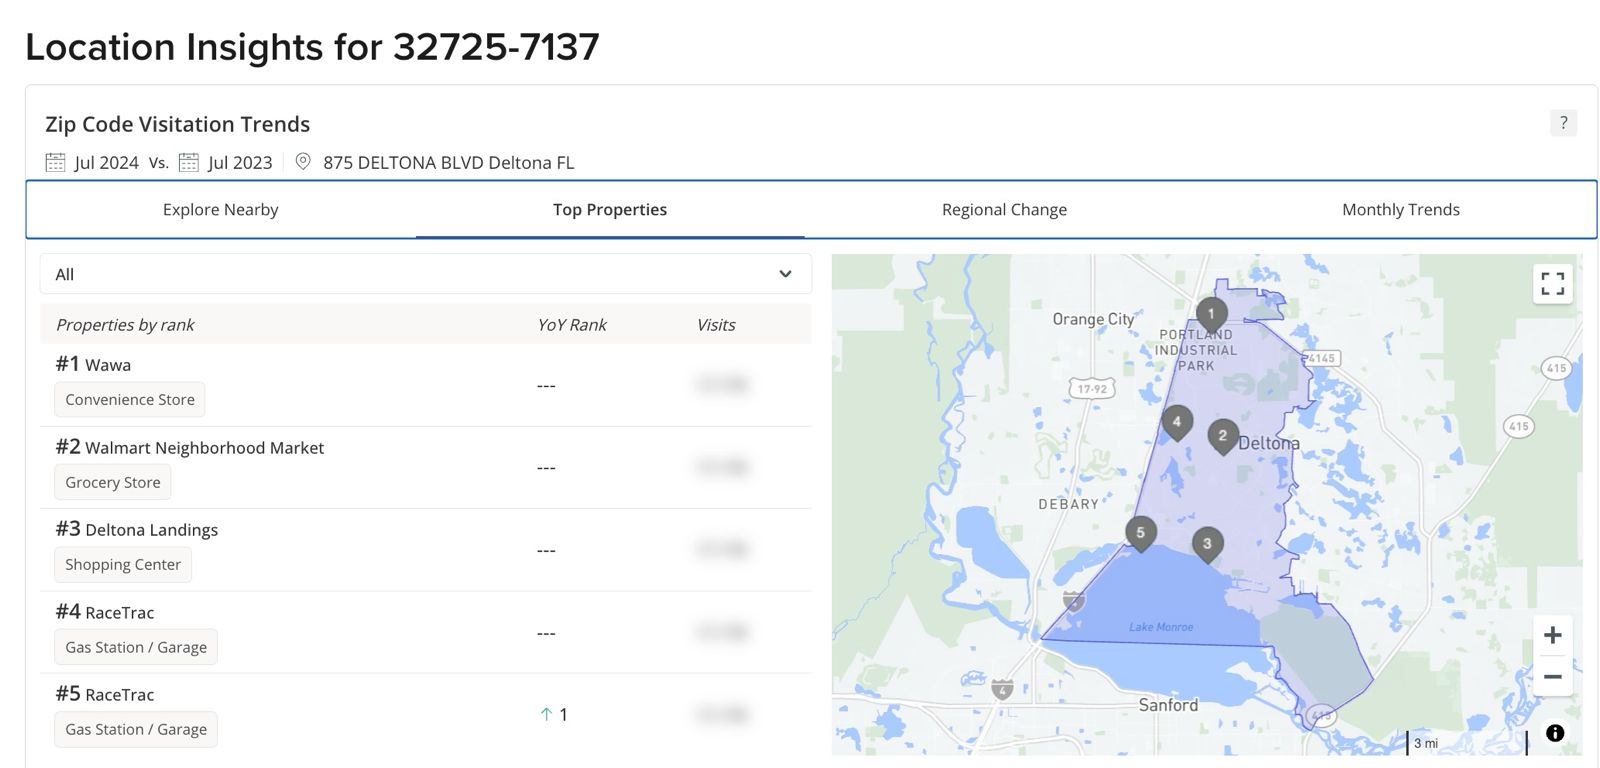The image size is (1600, 768).
Task: Click the Orange City map label
Action: coord(1093,319)
